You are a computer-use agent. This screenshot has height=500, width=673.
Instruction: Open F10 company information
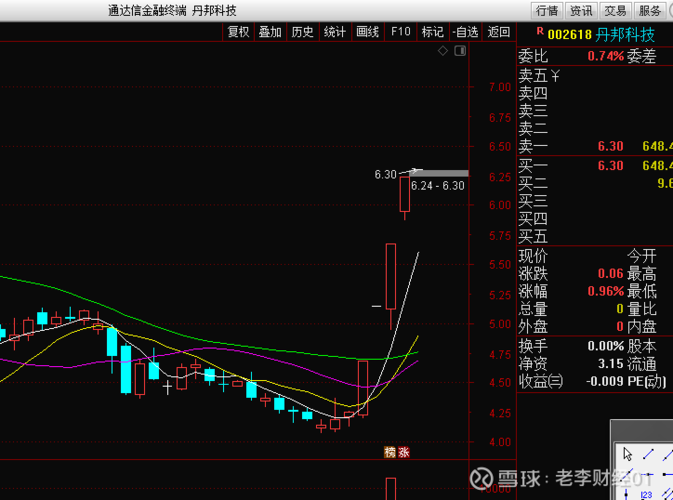click(x=400, y=32)
